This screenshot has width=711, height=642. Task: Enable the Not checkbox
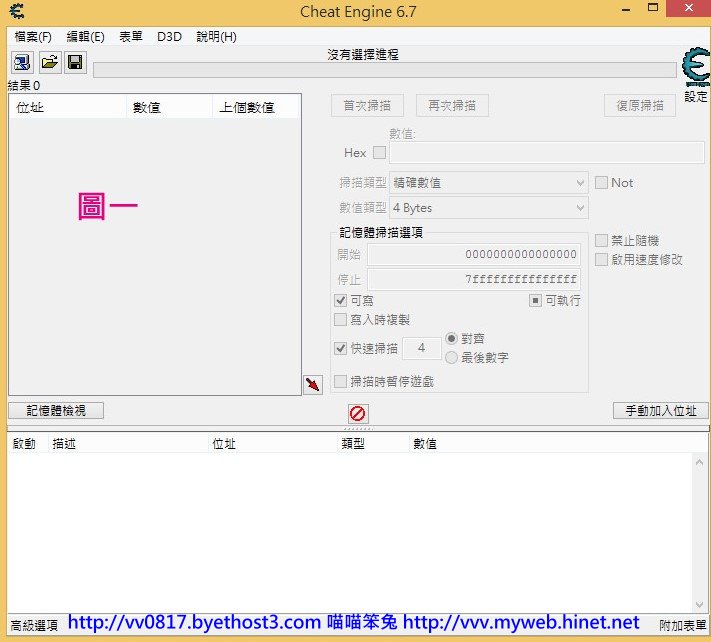(601, 183)
